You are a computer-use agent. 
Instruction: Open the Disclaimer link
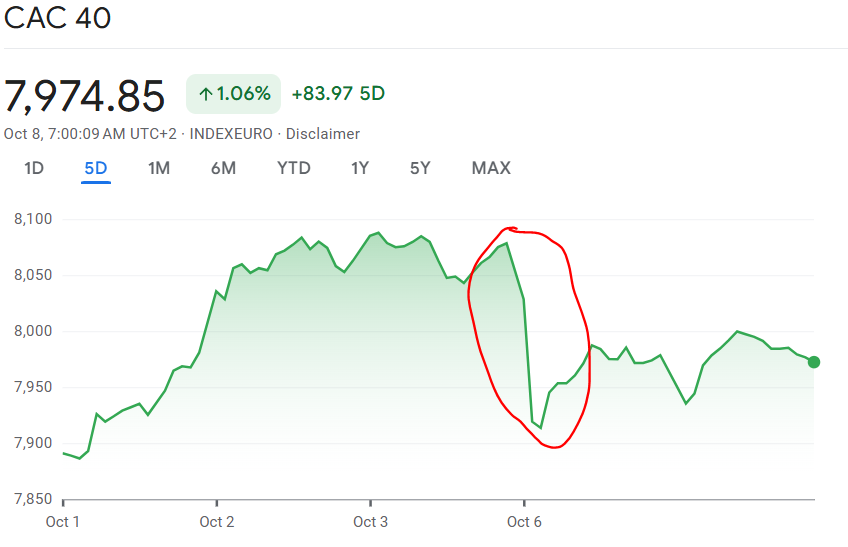click(x=323, y=134)
